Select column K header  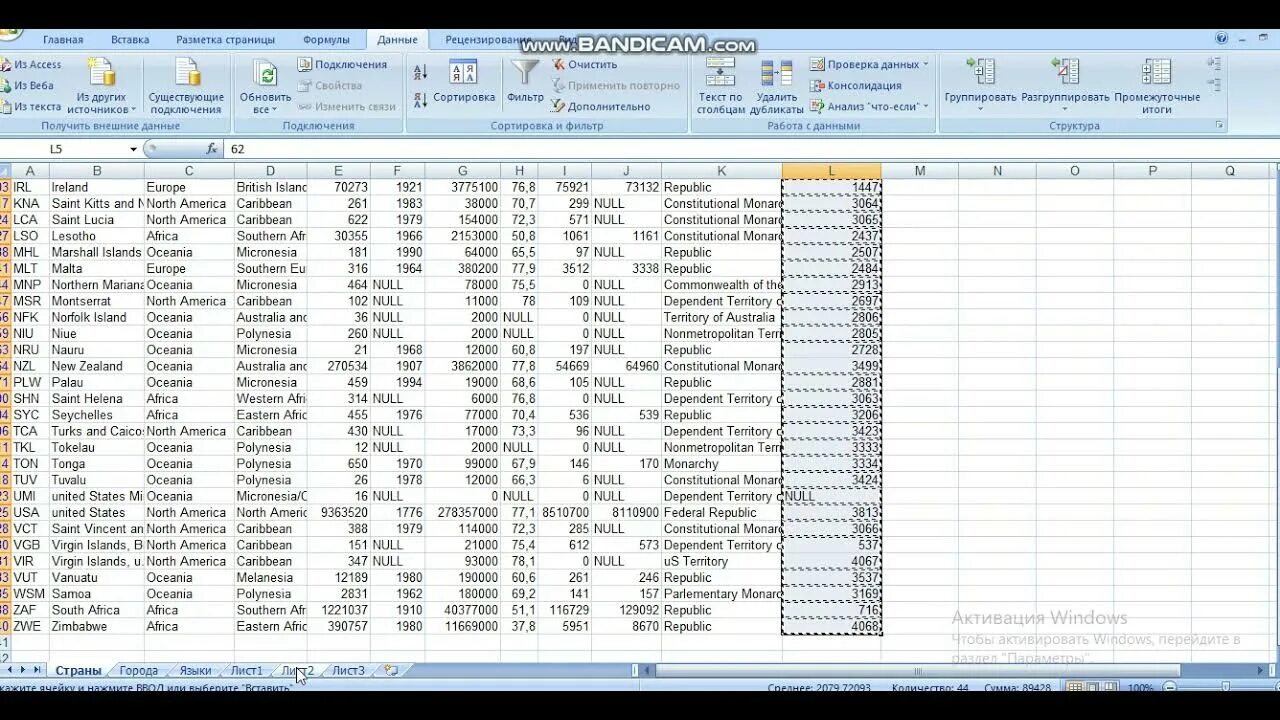tap(721, 171)
